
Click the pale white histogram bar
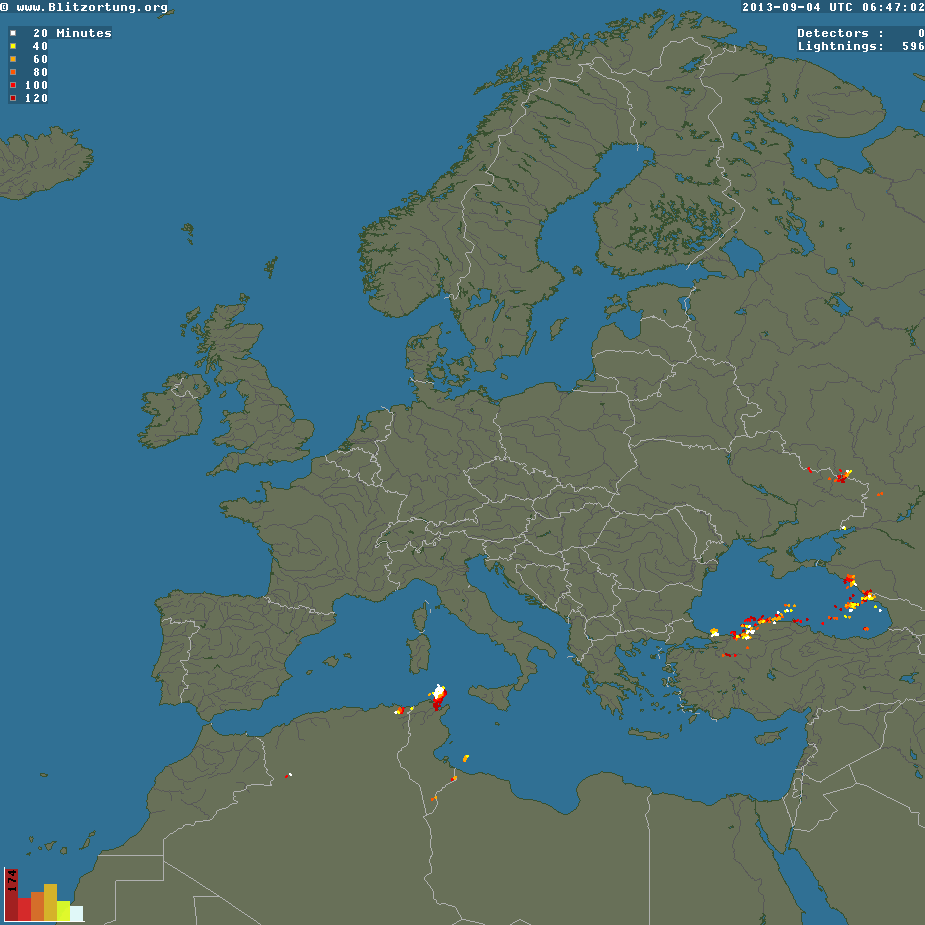(76, 914)
